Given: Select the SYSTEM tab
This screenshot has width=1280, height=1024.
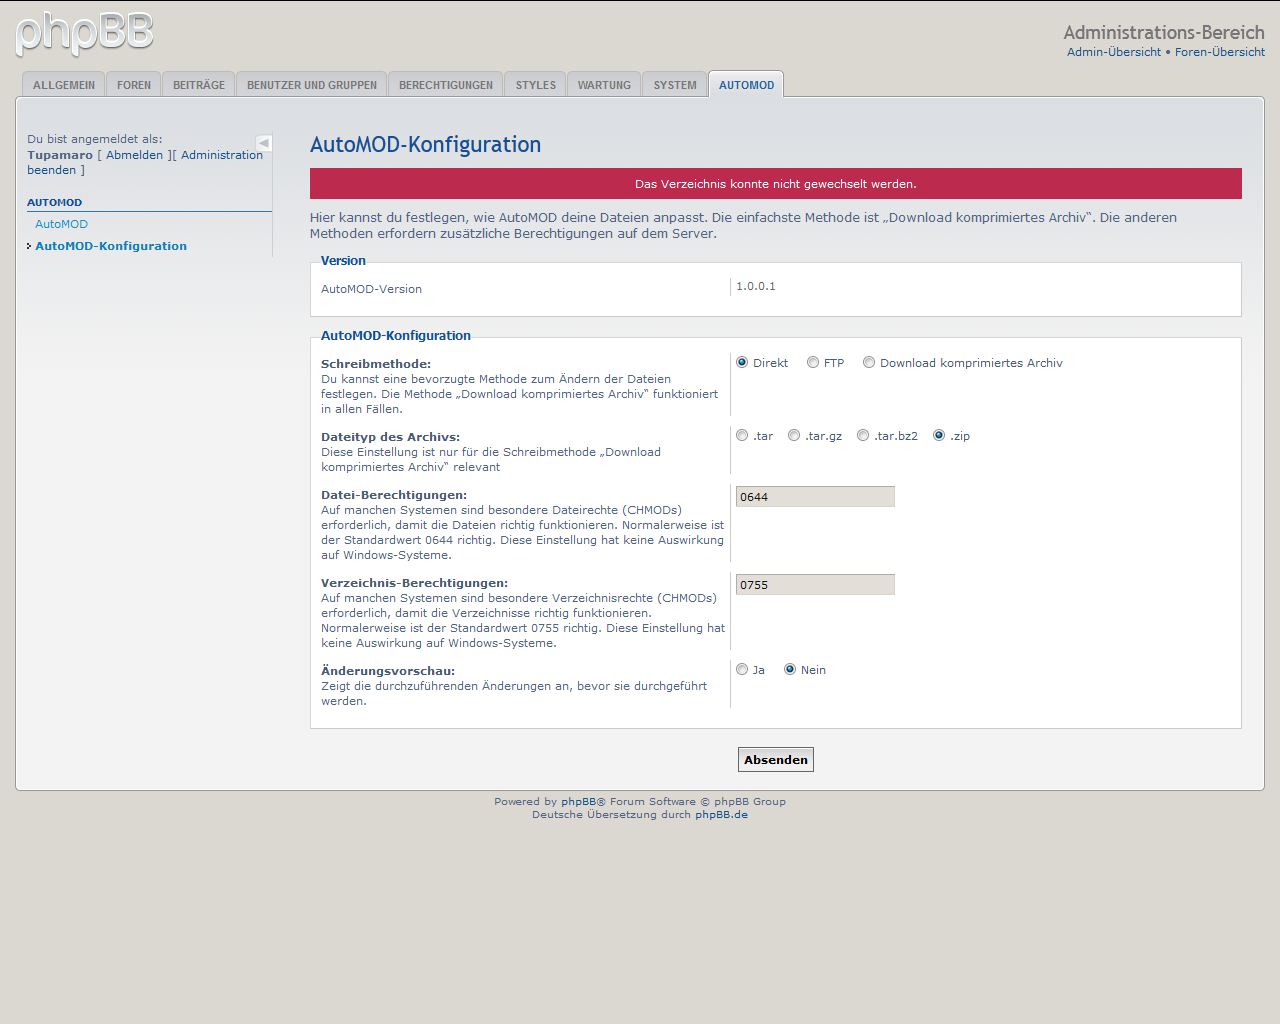Looking at the screenshot, I should click(x=675, y=85).
